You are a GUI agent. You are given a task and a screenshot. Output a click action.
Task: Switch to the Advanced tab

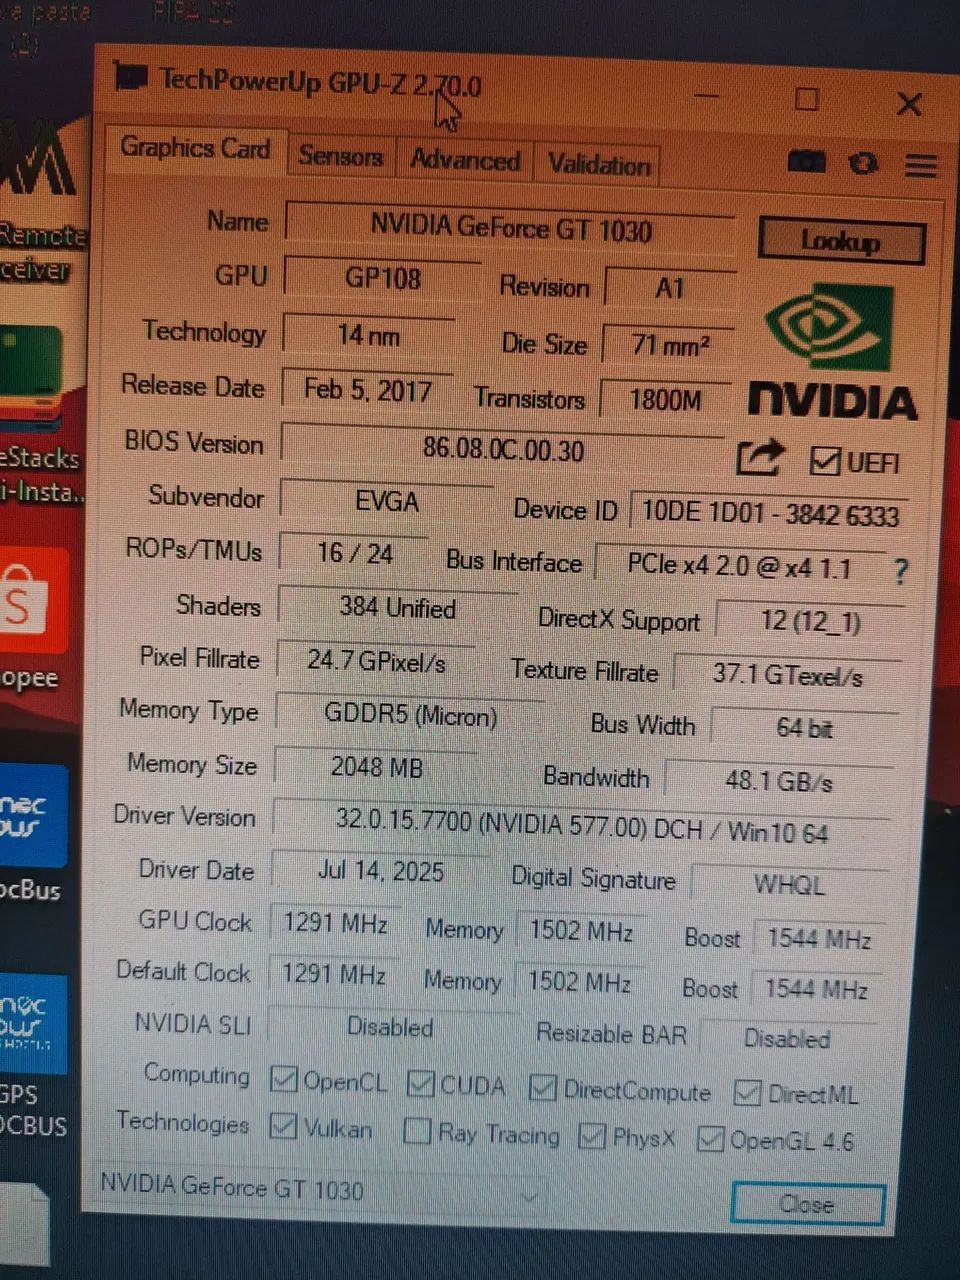click(x=465, y=160)
